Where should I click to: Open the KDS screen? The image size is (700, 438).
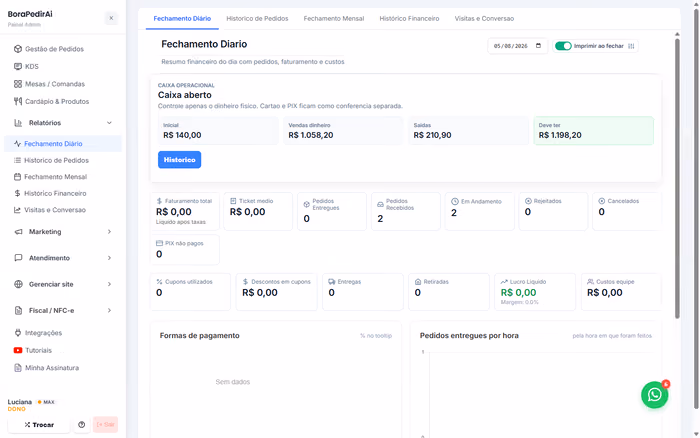click(27, 67)
